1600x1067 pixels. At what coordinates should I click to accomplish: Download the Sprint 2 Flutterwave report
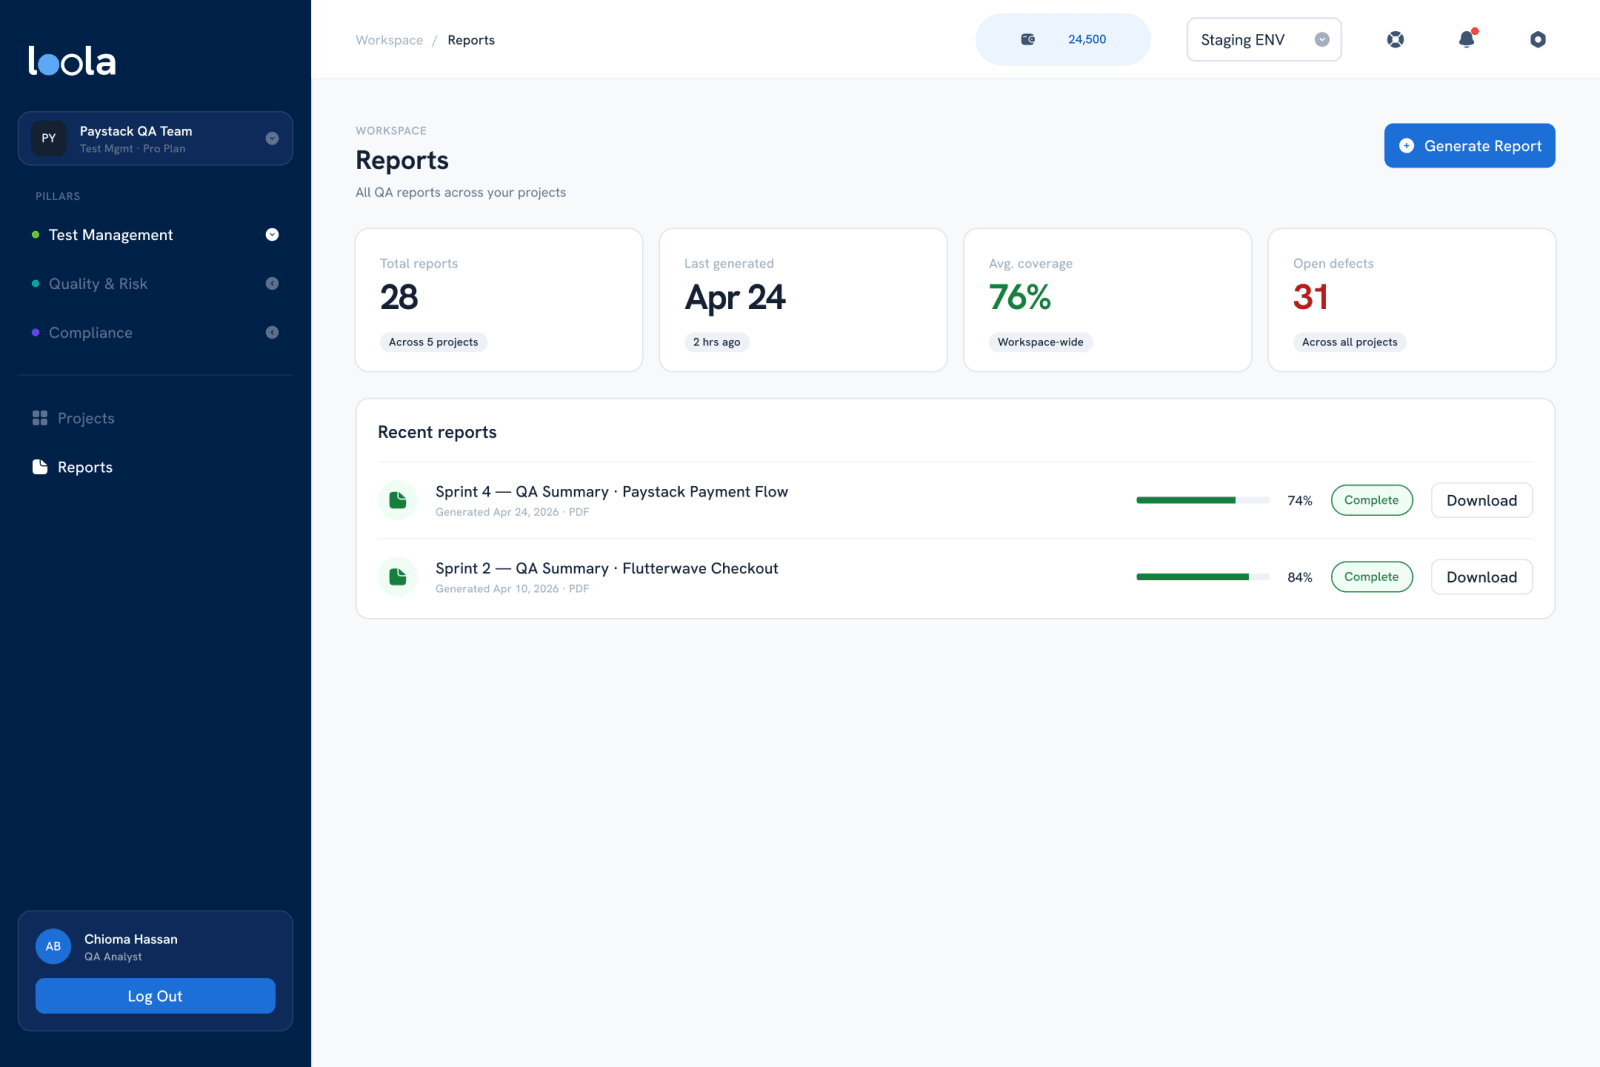click(1481, 577)
